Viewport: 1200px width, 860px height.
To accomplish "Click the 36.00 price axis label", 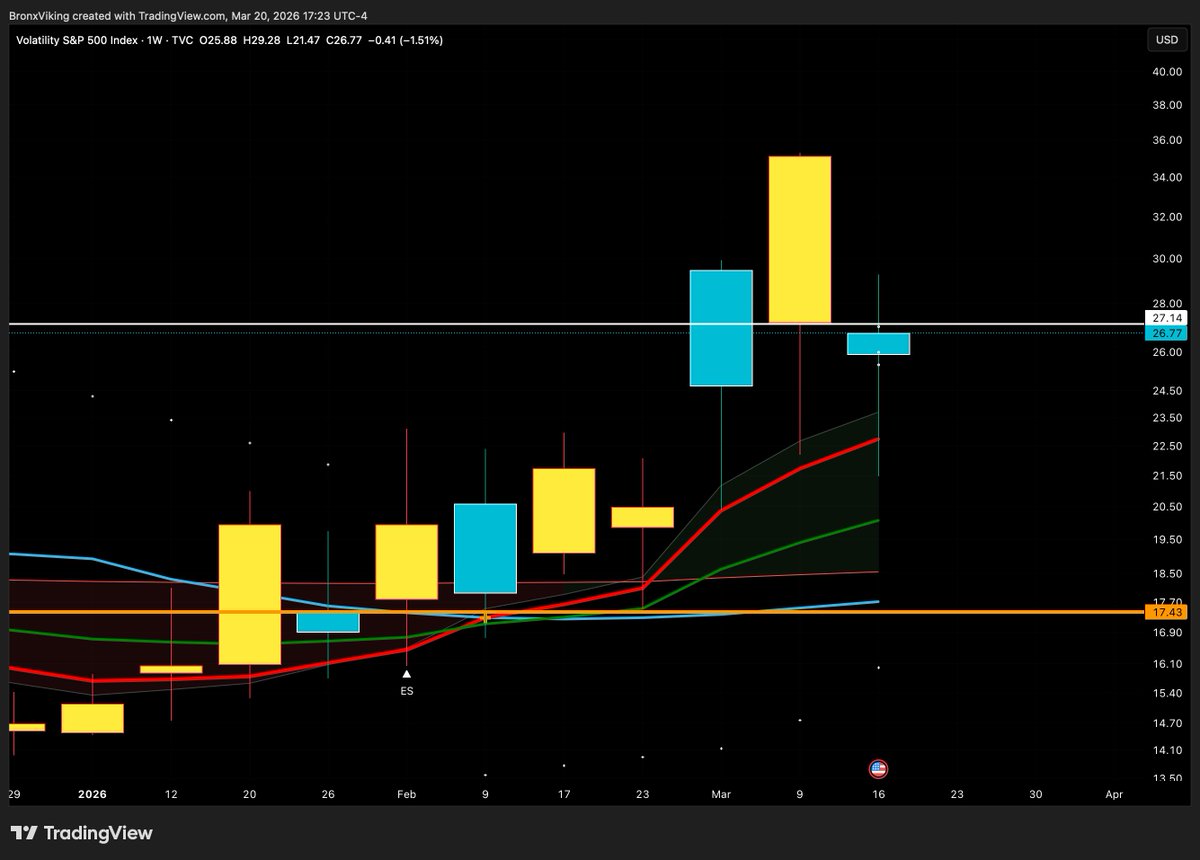I will pyautogui.click(x=1167, y=140).
